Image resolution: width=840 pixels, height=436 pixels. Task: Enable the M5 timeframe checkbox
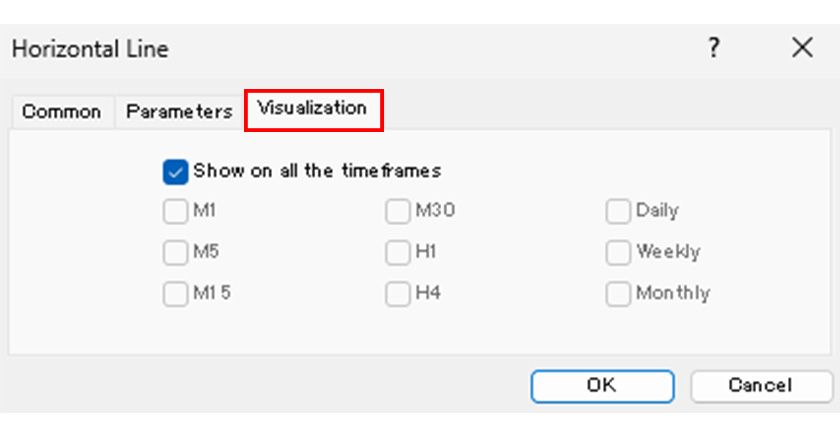[x=175, y=253]
